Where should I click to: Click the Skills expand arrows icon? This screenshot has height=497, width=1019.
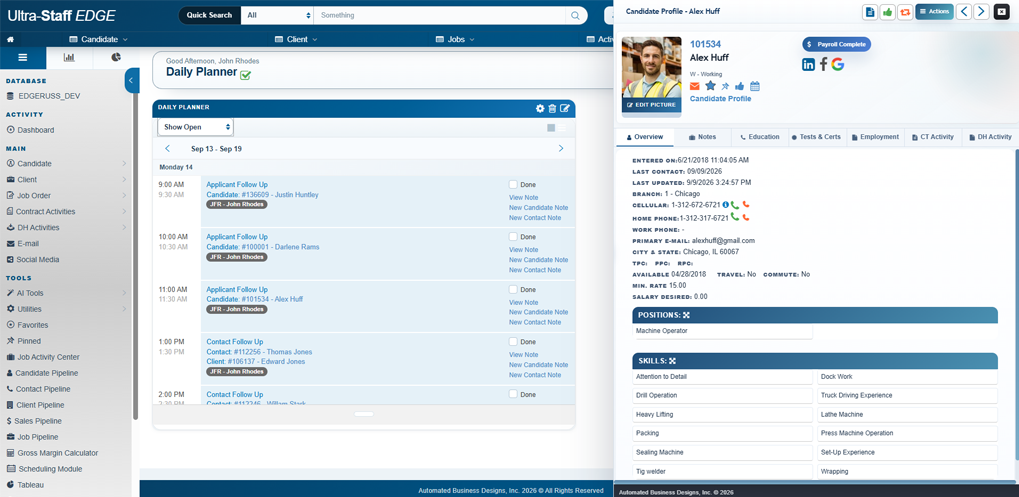pos(673,361)
